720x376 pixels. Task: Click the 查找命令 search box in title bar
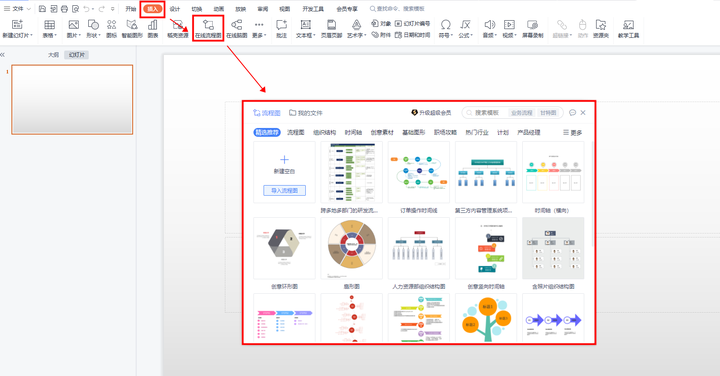(x=397, y=9)
